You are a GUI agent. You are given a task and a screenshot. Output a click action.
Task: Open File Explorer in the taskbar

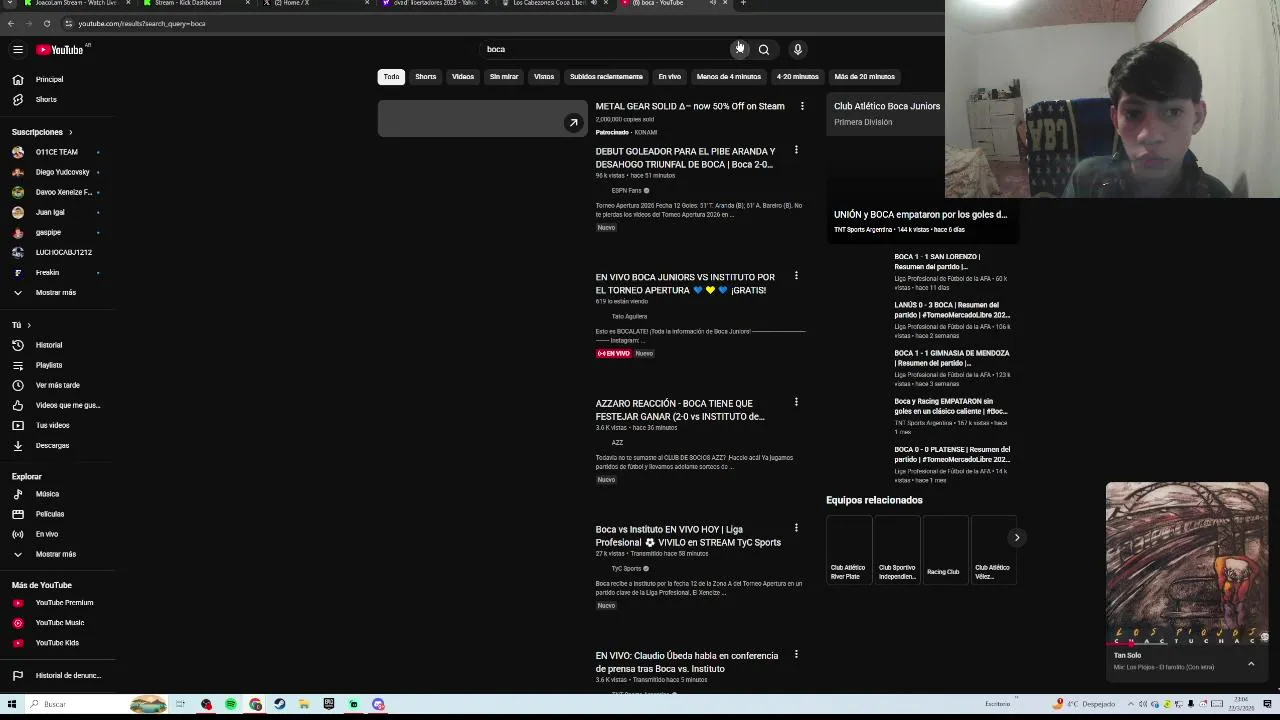[304, 704]
